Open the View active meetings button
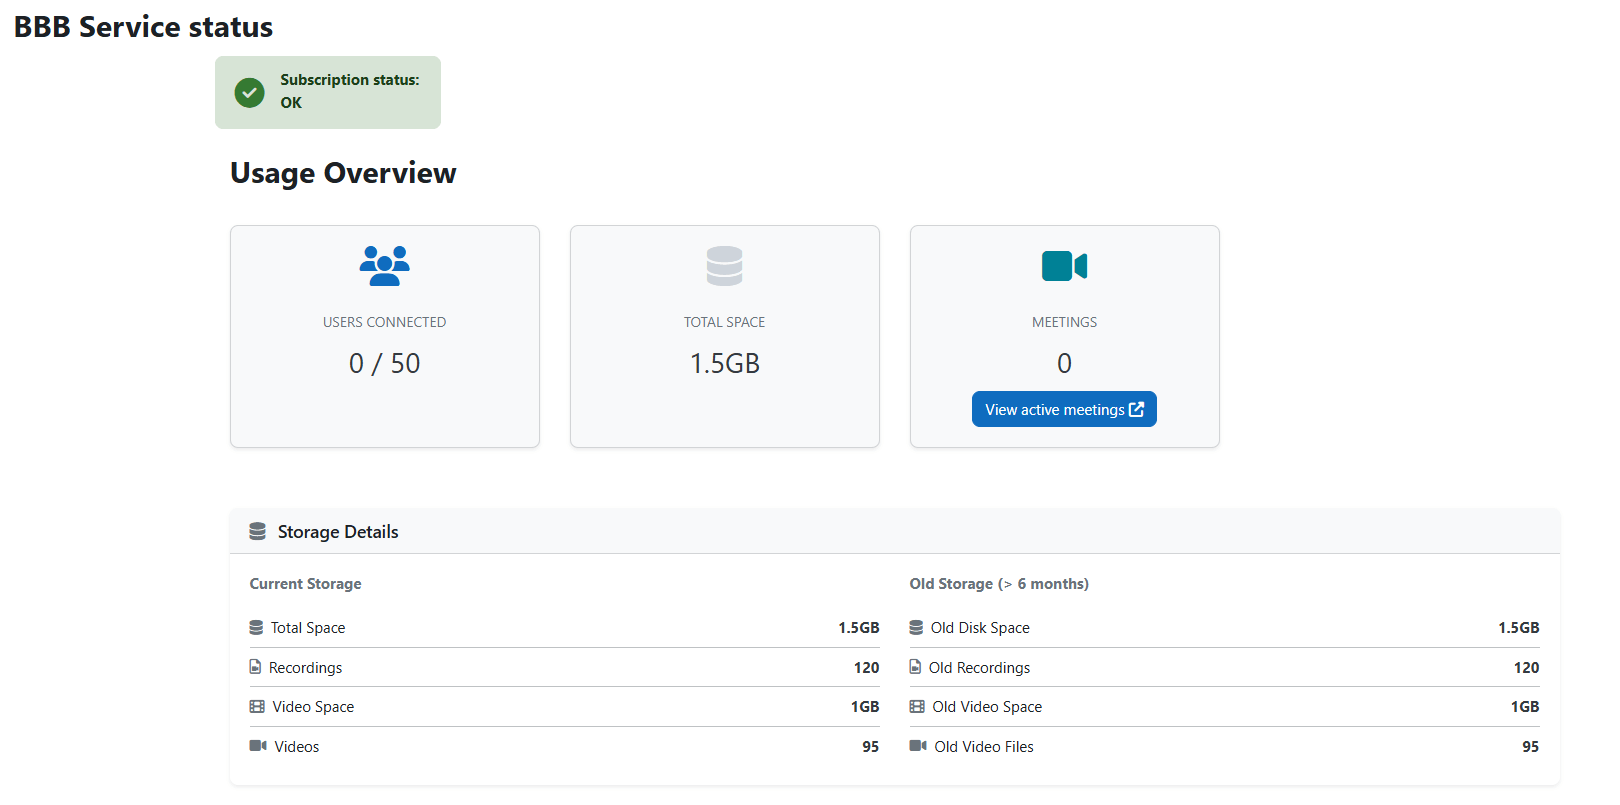The height and width of the screenshot is (805, 1620). (1054, 409)
